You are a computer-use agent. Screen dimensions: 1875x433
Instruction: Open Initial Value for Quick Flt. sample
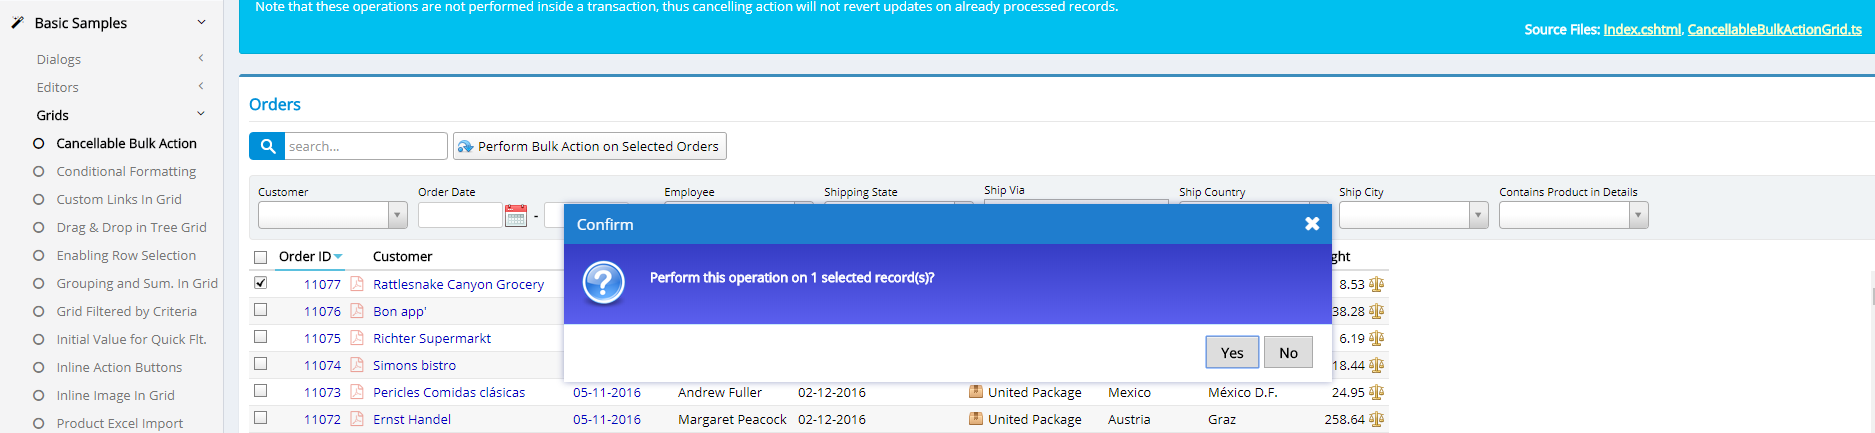(x=131, y=339)
